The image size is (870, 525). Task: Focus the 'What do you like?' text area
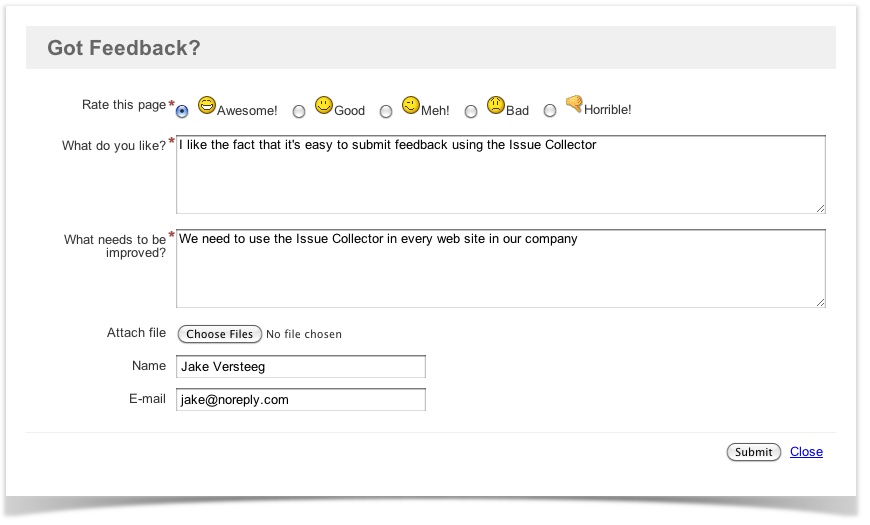click(500, 175)
